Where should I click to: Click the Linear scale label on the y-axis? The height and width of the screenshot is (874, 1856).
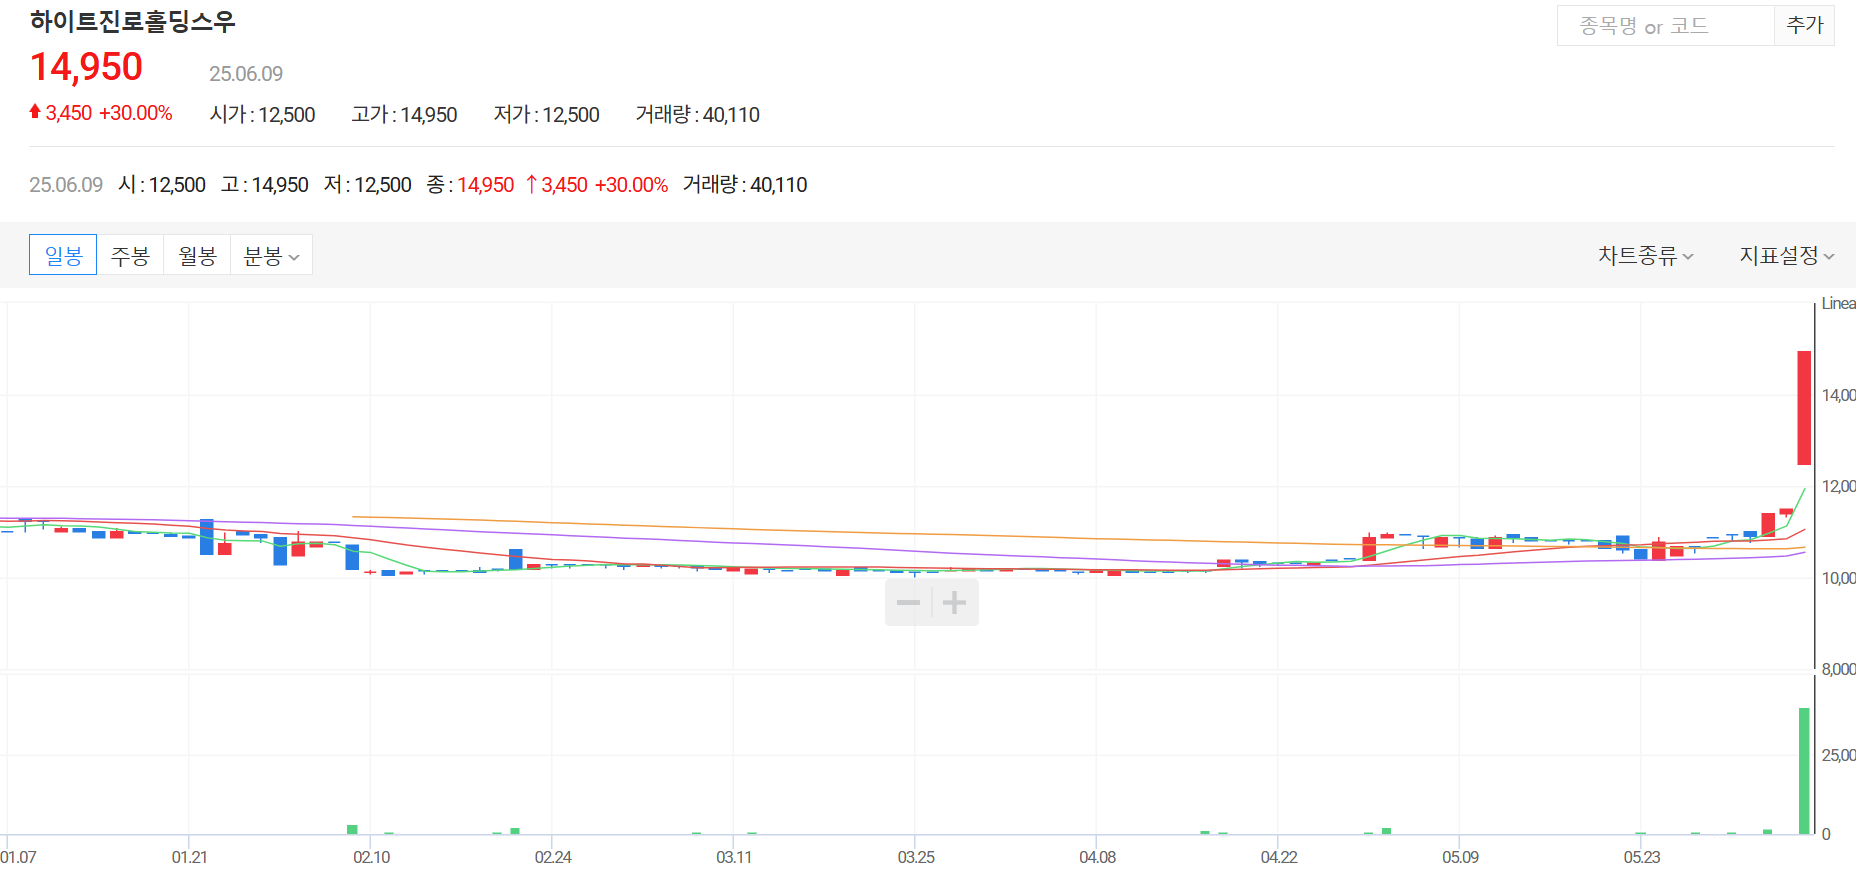1838,303
